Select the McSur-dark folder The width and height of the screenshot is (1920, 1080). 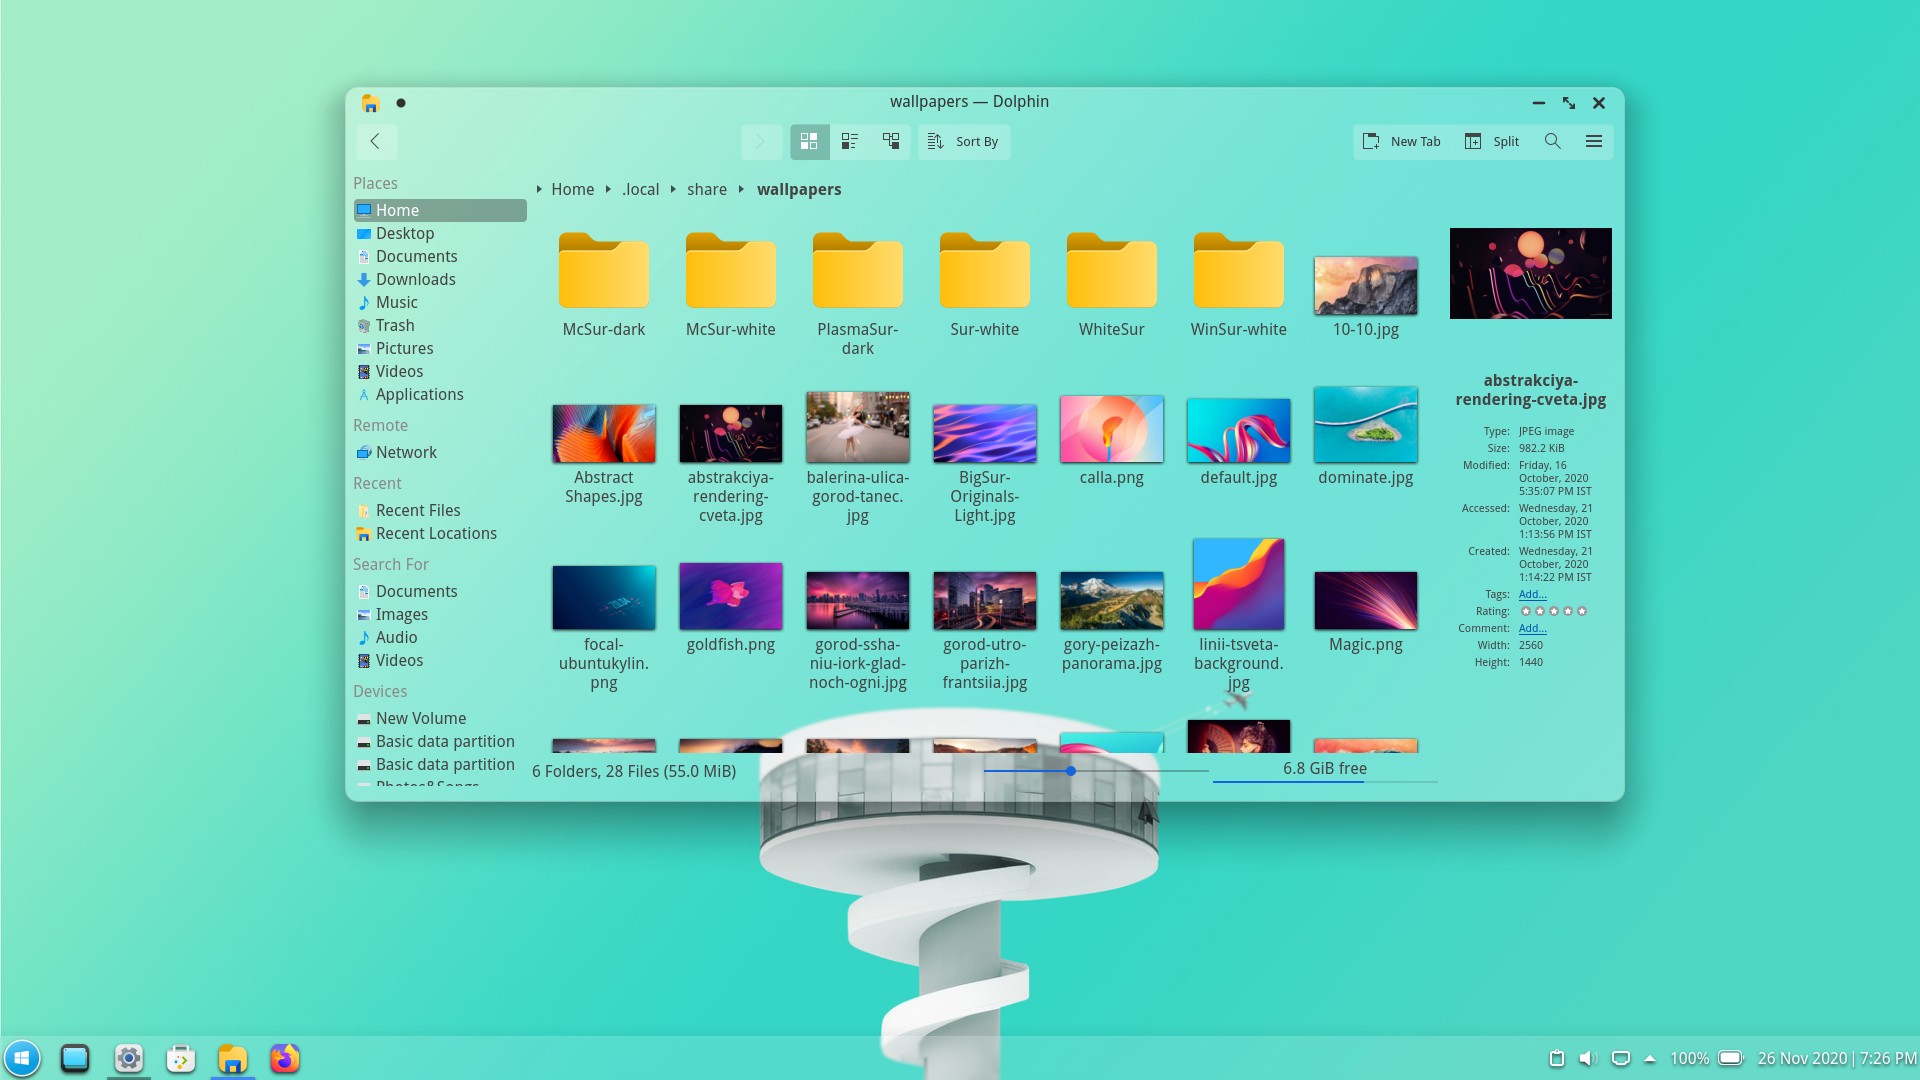(x=604, y=270)
